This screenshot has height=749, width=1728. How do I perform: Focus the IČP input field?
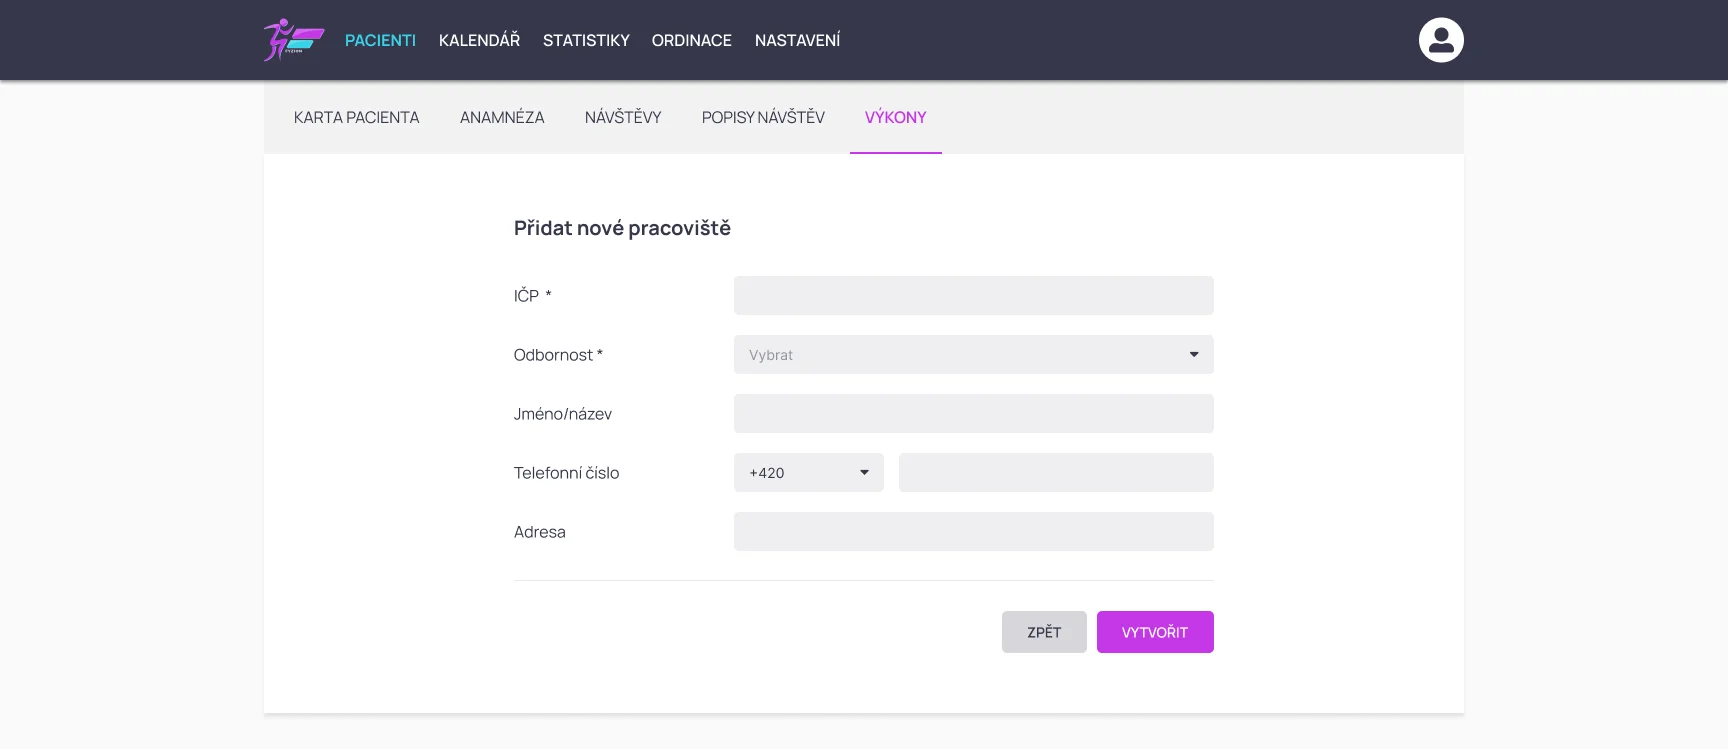973,296
